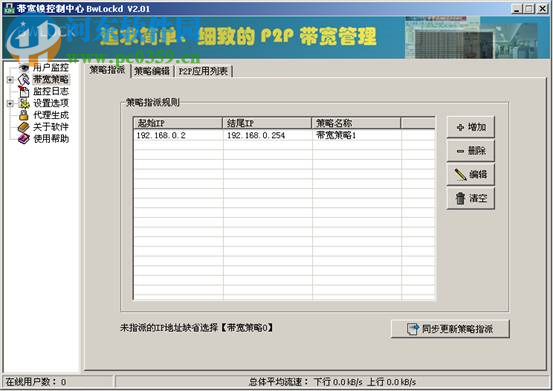Minimize the BwLockd window
The image size is (553, 391).
tap(517, 8)
